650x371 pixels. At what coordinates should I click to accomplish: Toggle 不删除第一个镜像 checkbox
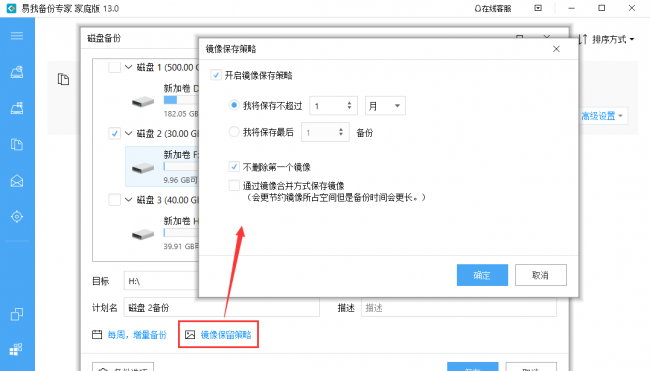tap(234, 167)
